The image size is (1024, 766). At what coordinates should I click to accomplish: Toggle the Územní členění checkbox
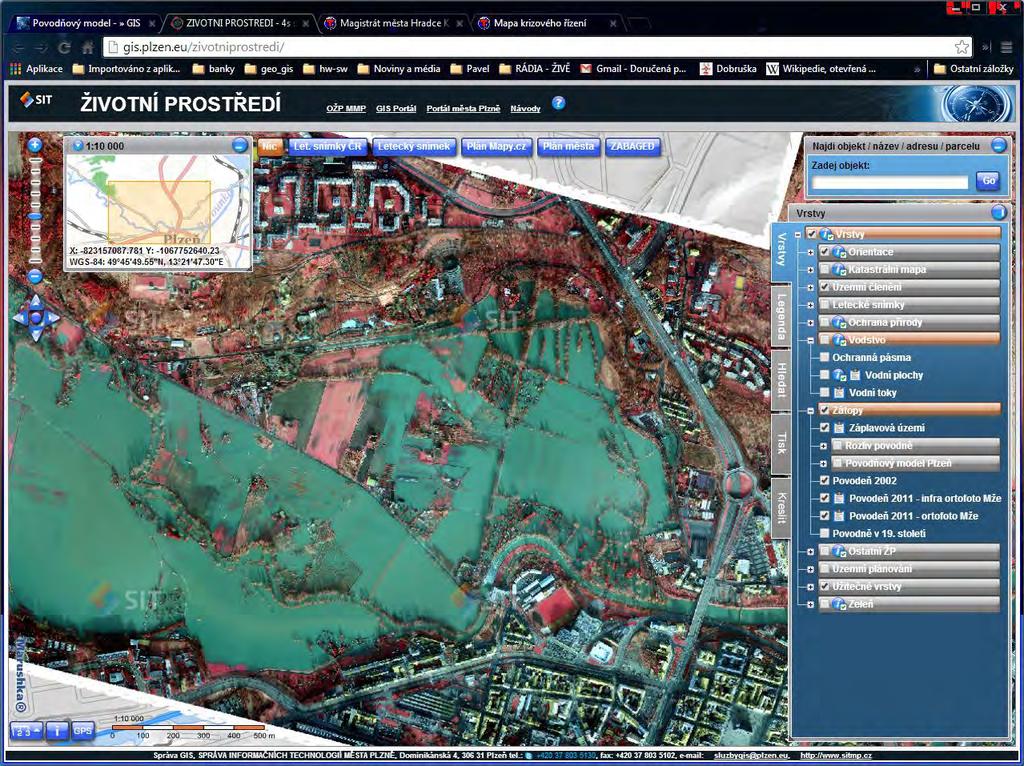(x=825, y=287)
